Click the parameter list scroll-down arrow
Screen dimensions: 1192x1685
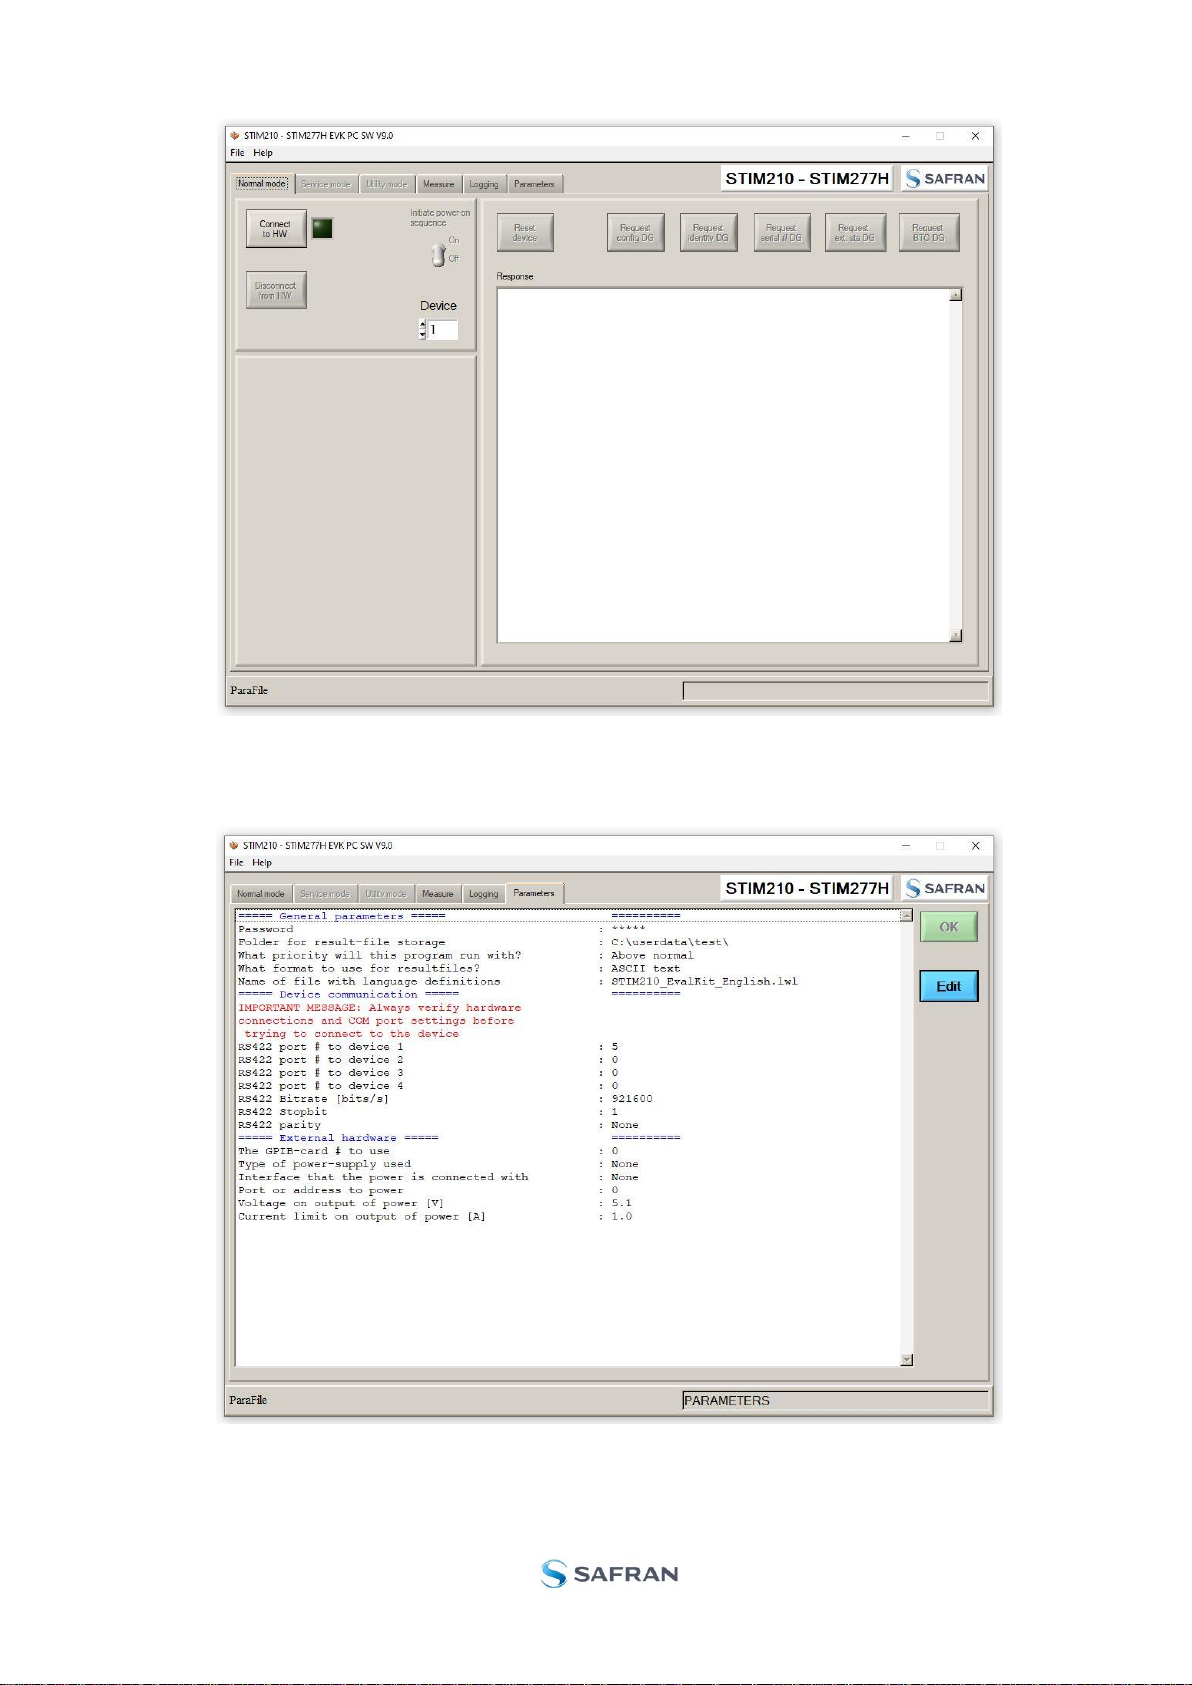click(907, 1359)
